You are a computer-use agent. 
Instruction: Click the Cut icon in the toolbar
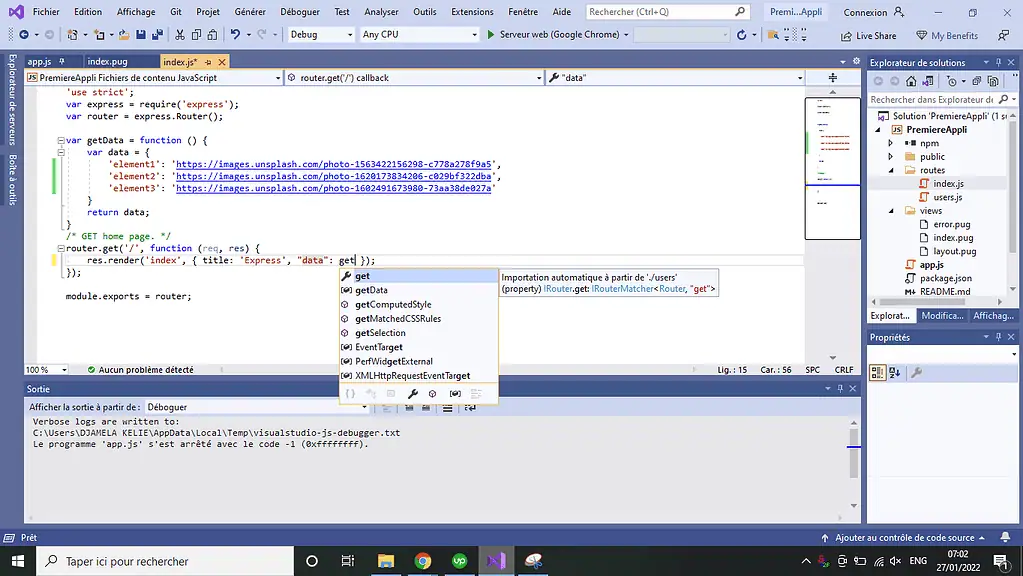coord(180,34)
